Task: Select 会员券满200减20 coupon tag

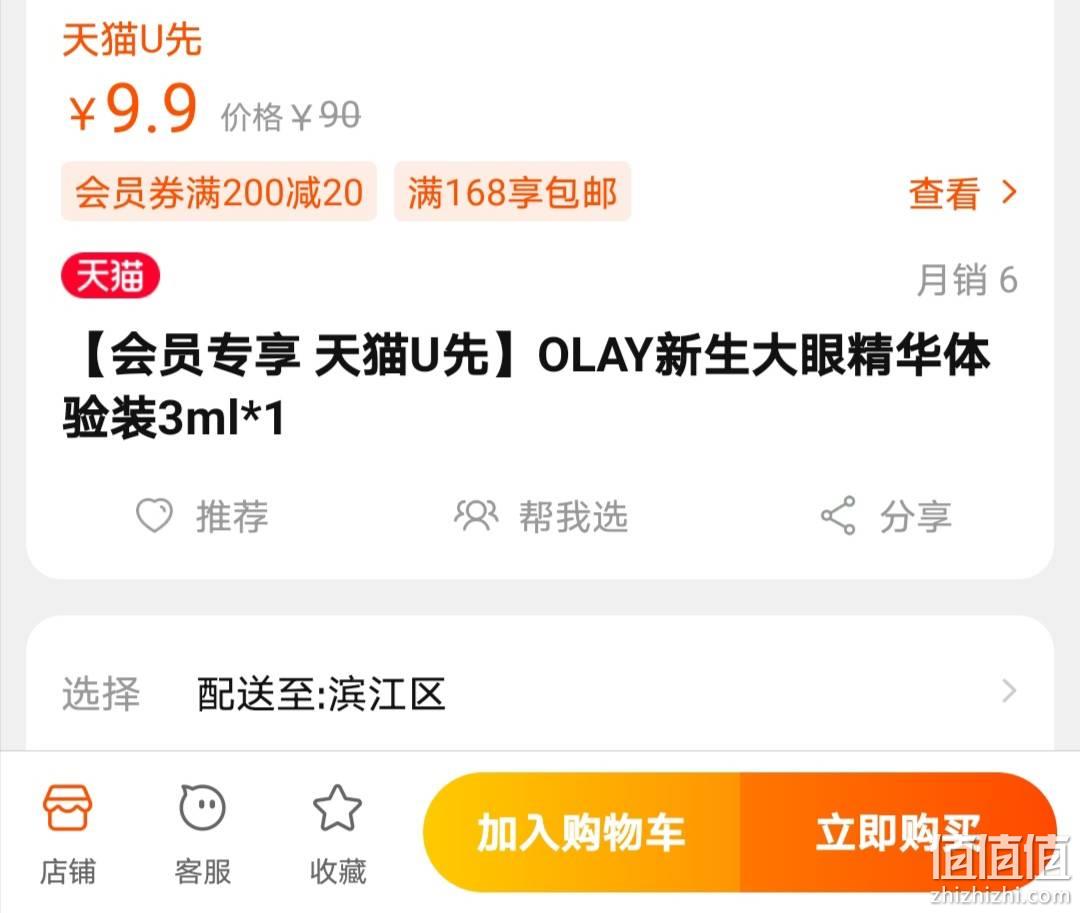Action: click(219, 192)
